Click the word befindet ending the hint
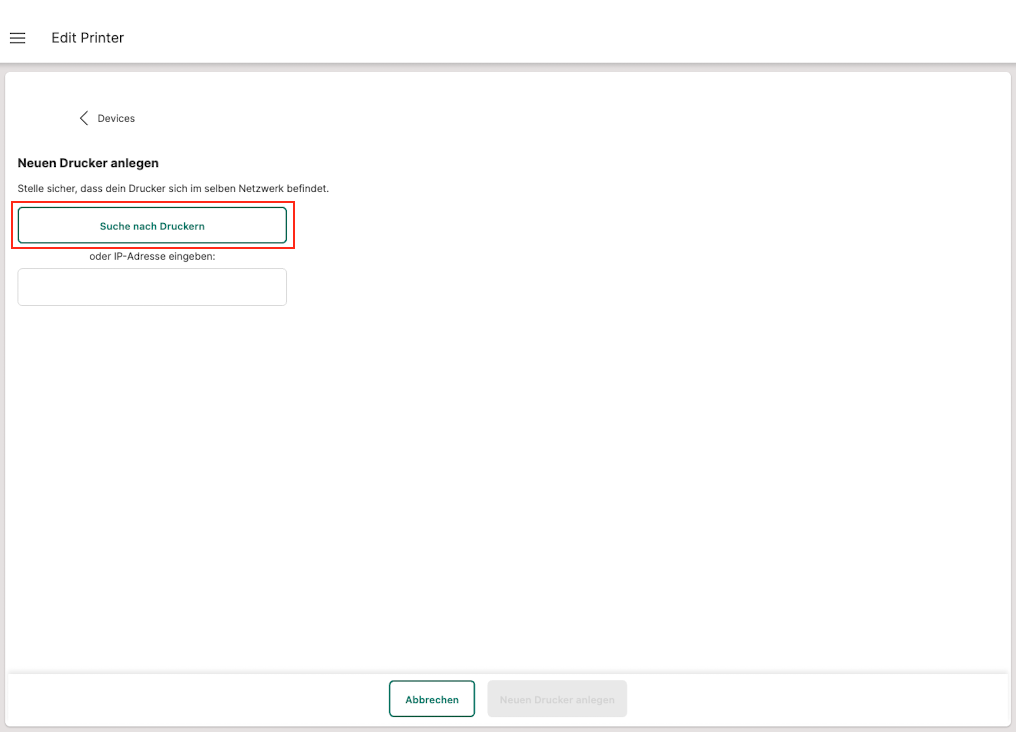 308,188
